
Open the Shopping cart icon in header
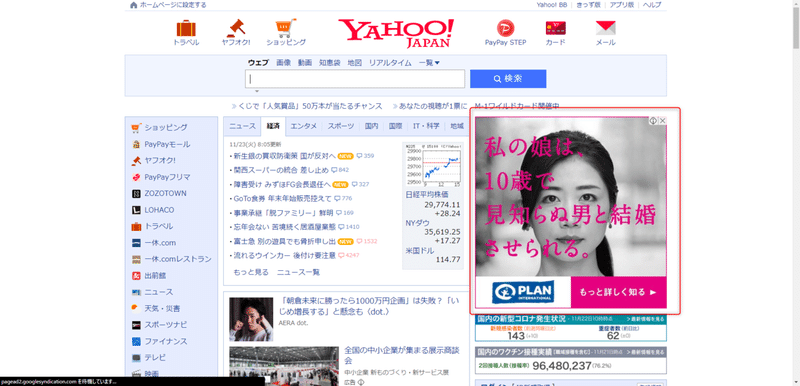coord(286,28)
